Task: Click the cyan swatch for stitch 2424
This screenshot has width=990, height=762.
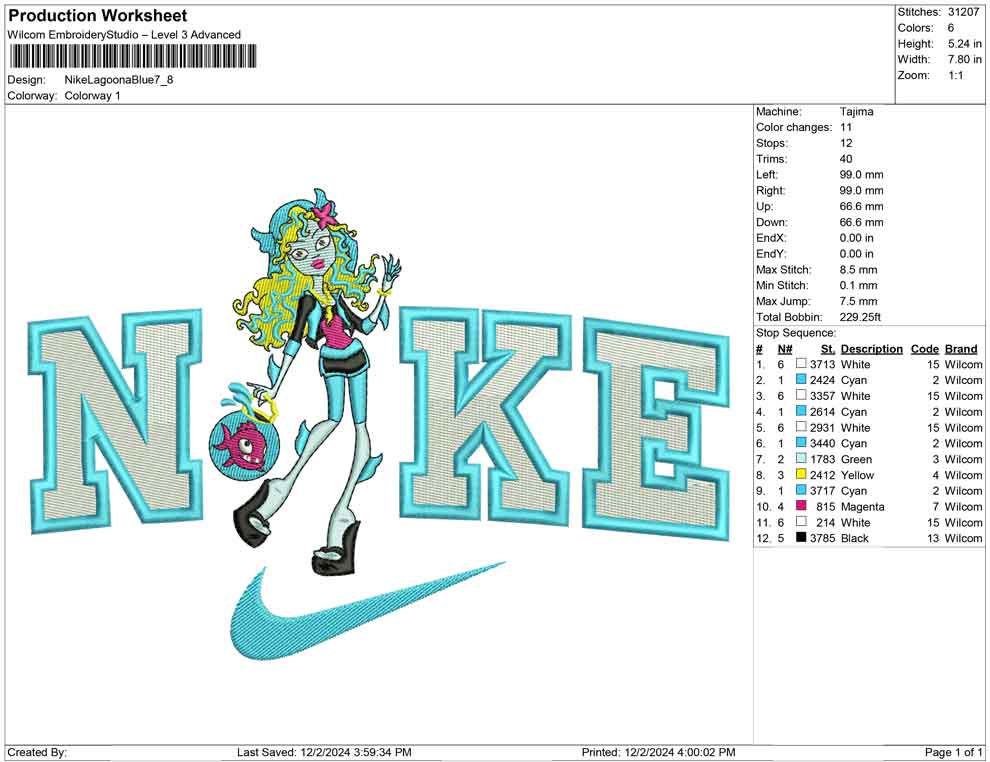Action: [801, 379]
